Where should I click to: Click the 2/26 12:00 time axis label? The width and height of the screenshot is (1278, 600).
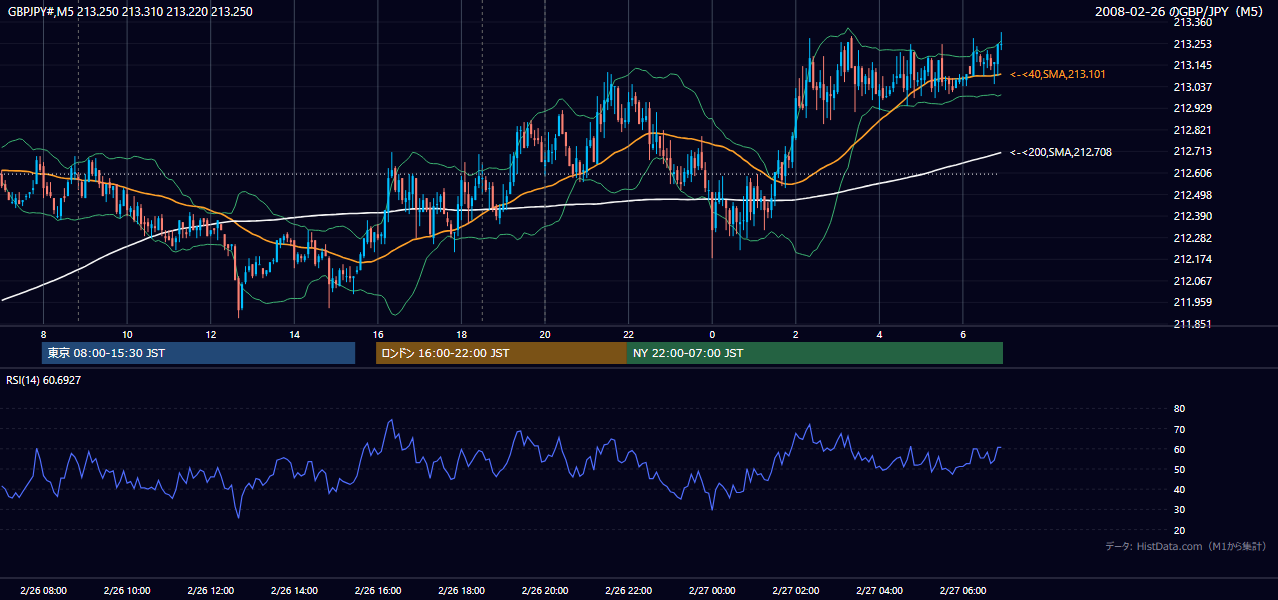210,591
